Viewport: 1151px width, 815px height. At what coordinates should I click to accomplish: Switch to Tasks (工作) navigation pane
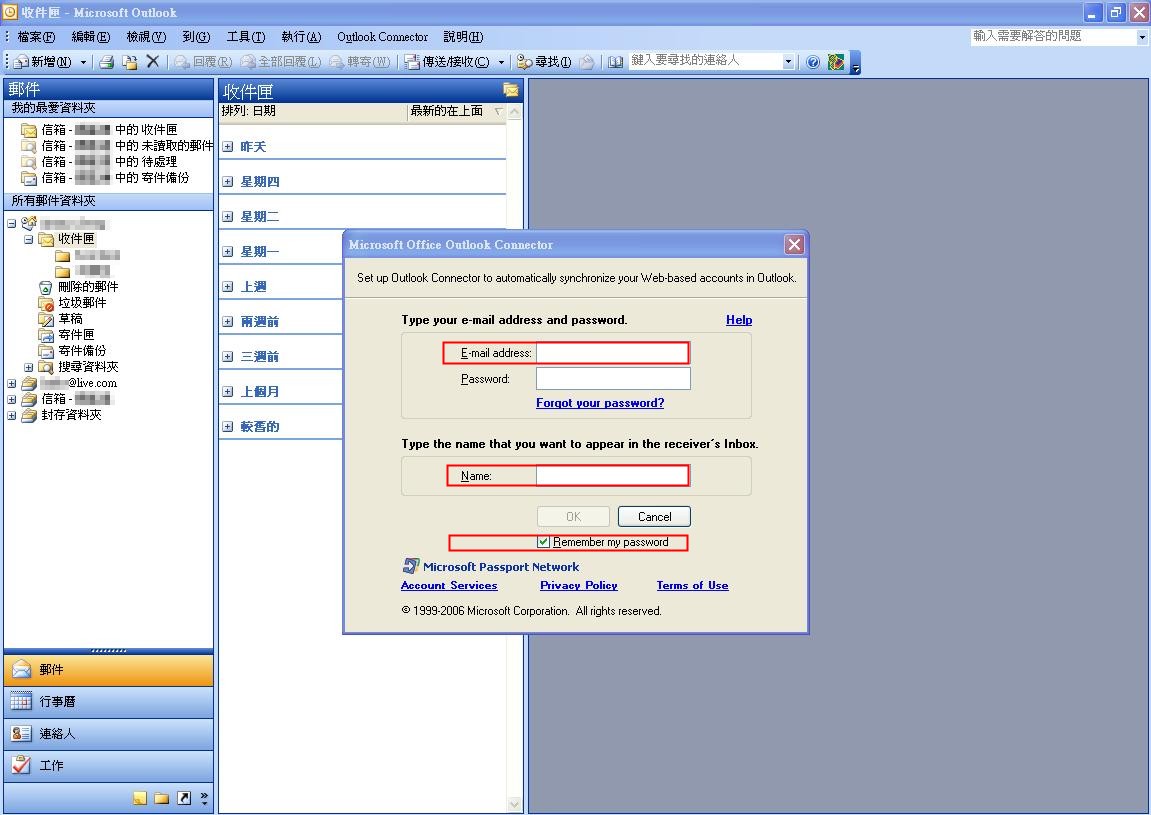point(109,766)
